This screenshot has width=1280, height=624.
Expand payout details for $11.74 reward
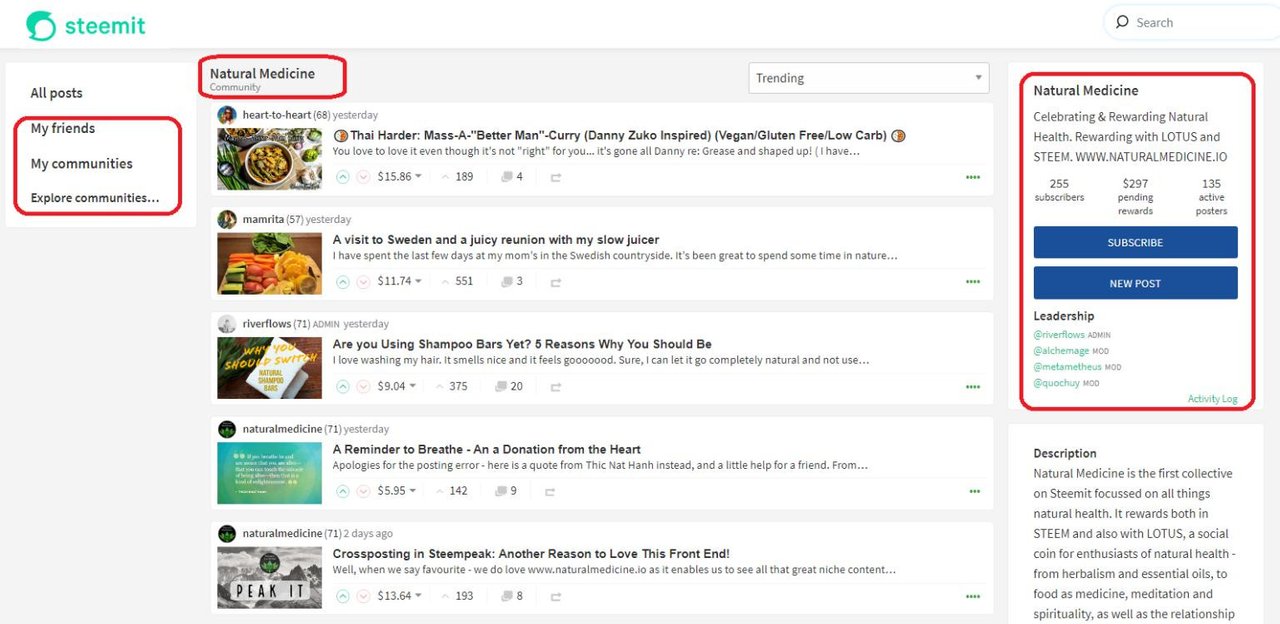418,282
